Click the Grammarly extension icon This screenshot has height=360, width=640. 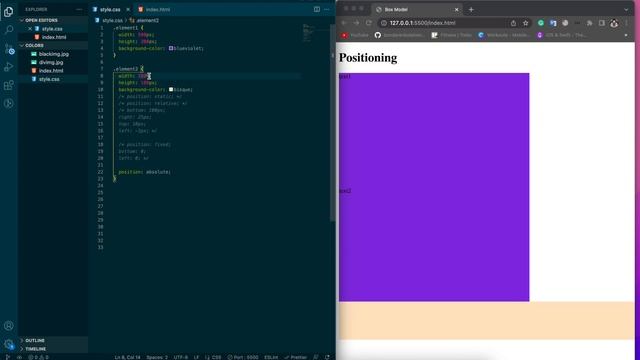(541, 23)
